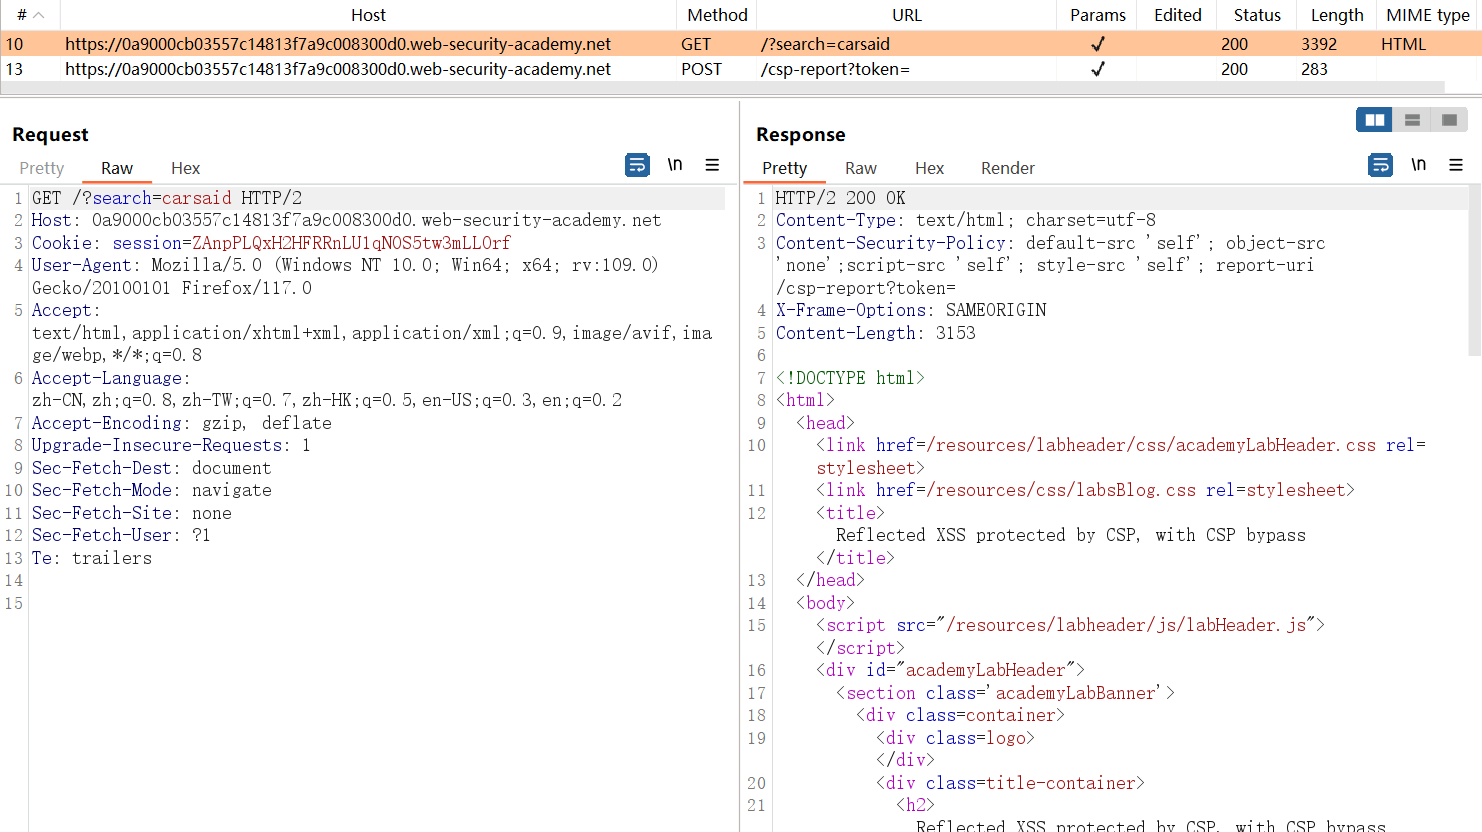Image resolution: width=1482 pixels, height=832 pixels.
Task: Open the Raw tab in Response
Action: 860,168
